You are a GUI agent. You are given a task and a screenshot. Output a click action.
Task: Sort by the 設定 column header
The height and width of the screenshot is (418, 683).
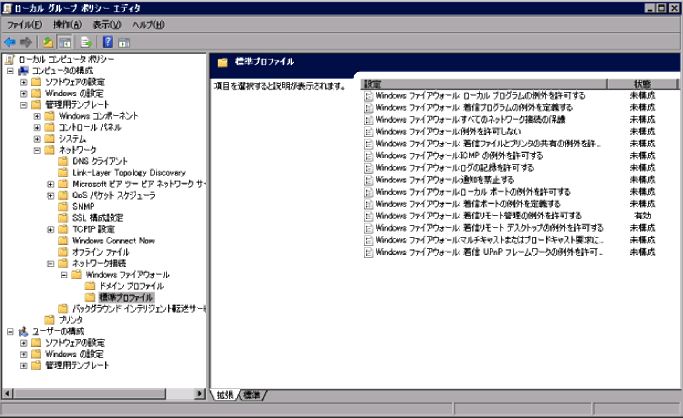click(x=484, y=84)
